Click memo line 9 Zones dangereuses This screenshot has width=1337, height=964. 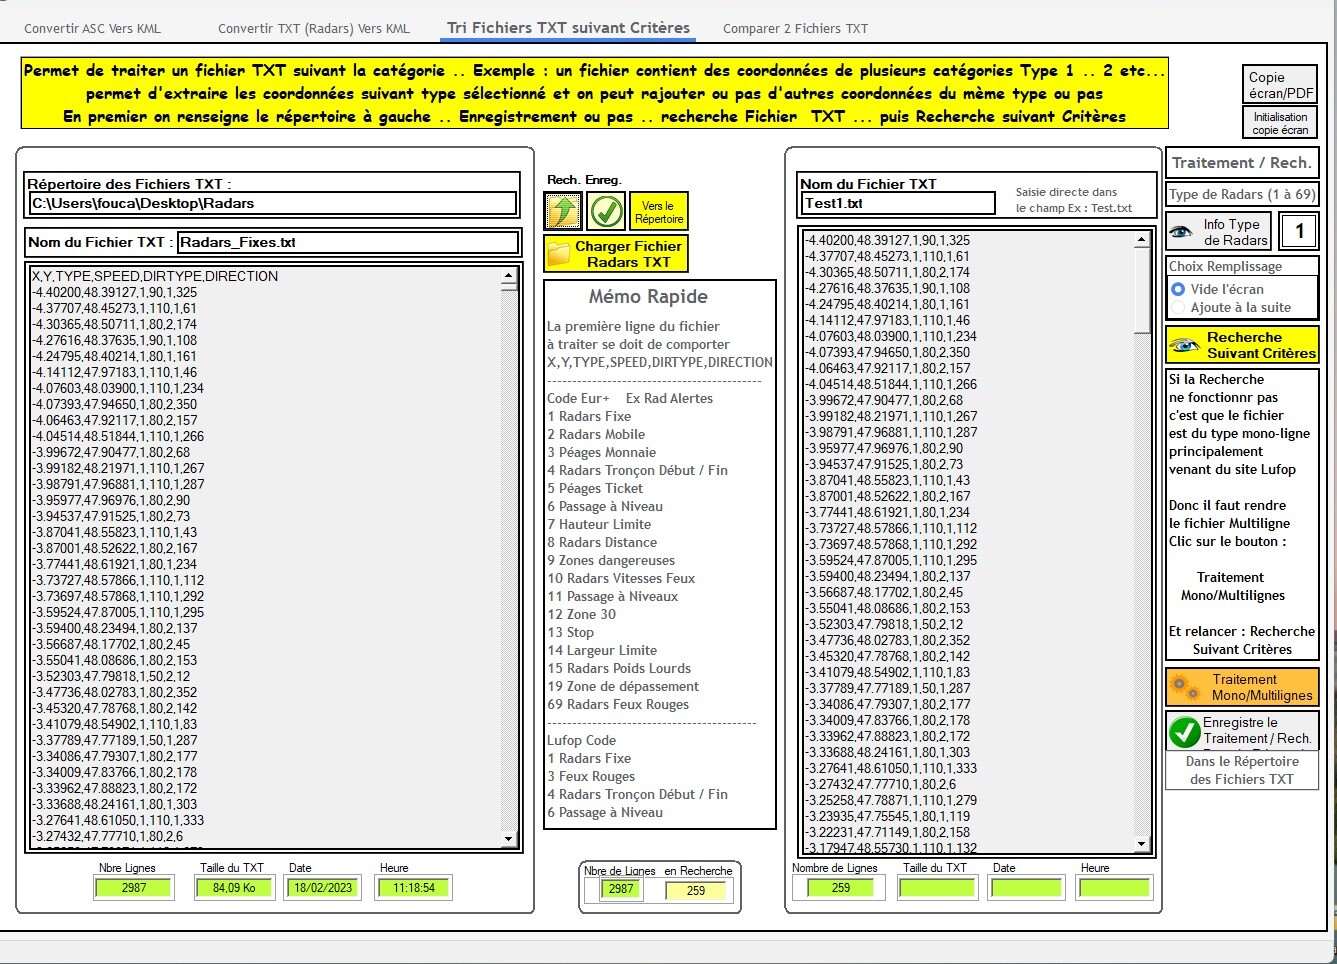coord(611,560)
